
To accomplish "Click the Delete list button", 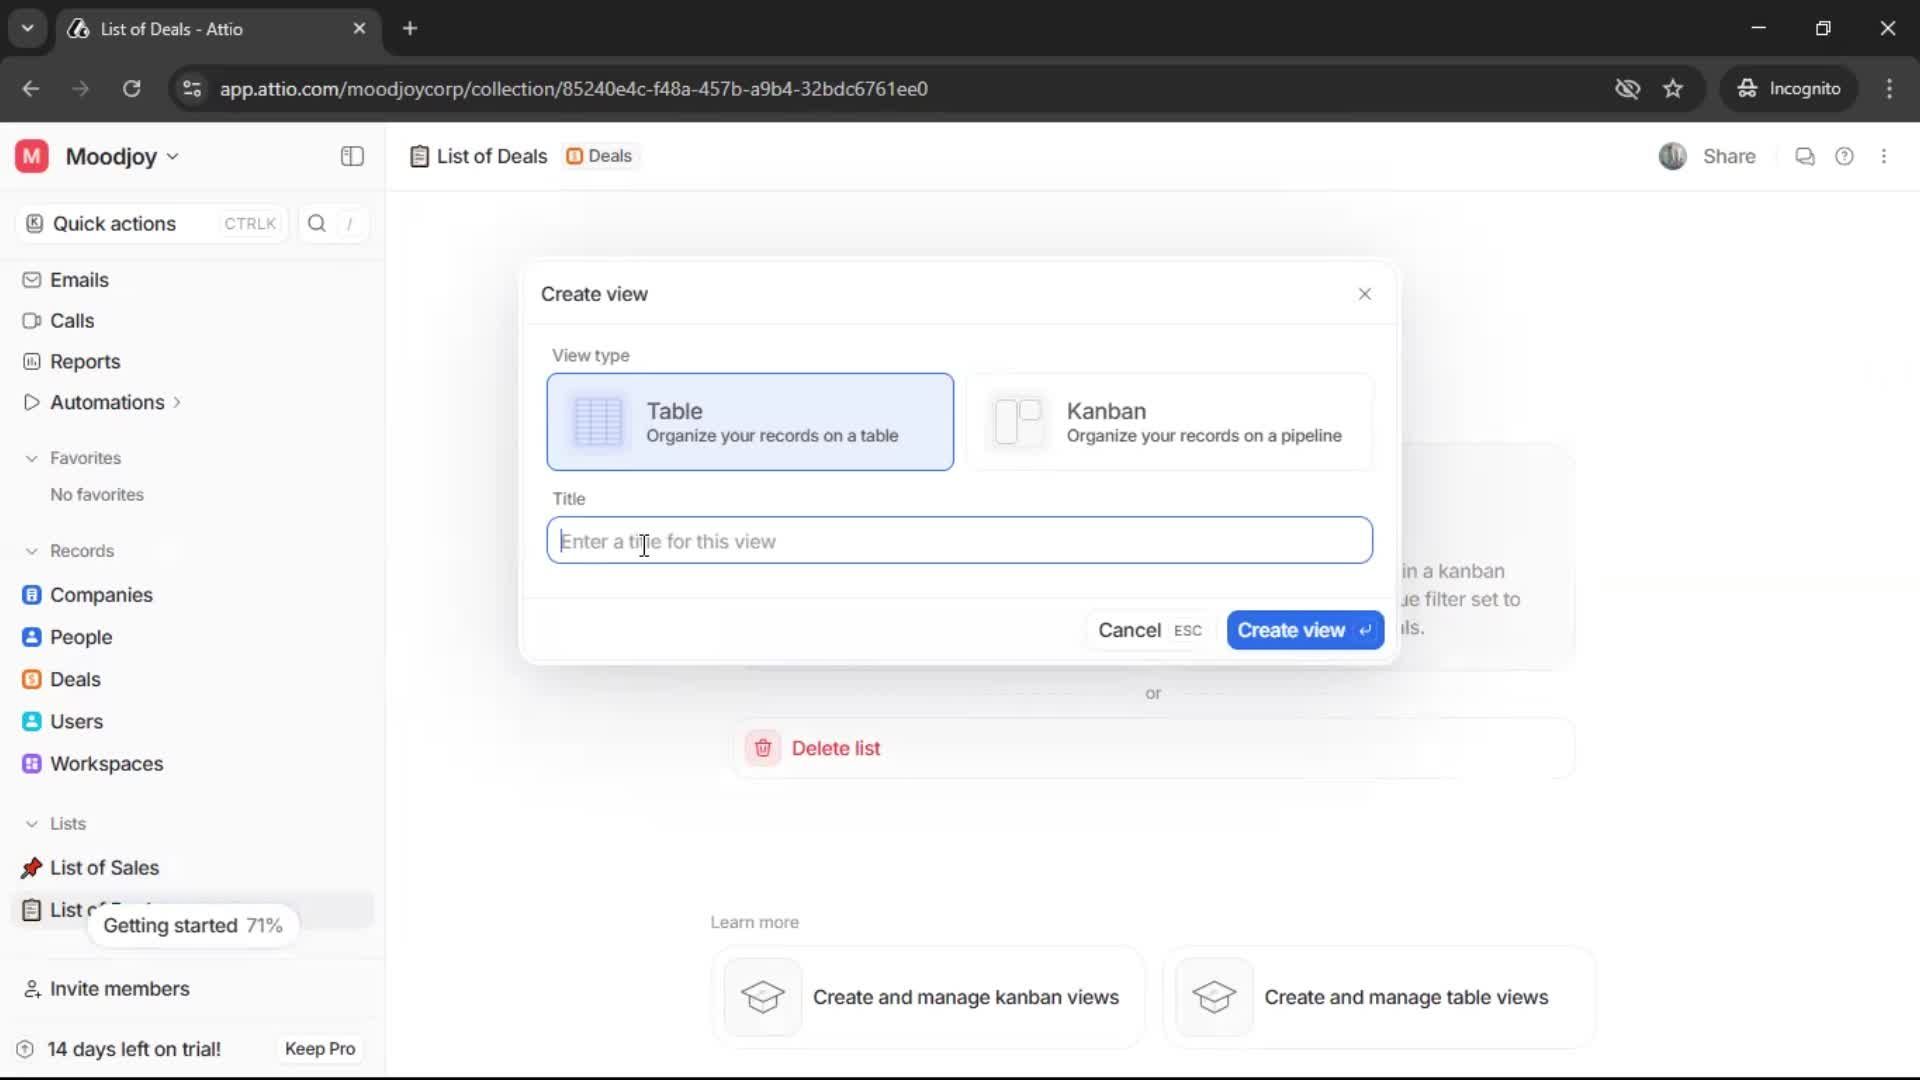I will coord(837,747).
